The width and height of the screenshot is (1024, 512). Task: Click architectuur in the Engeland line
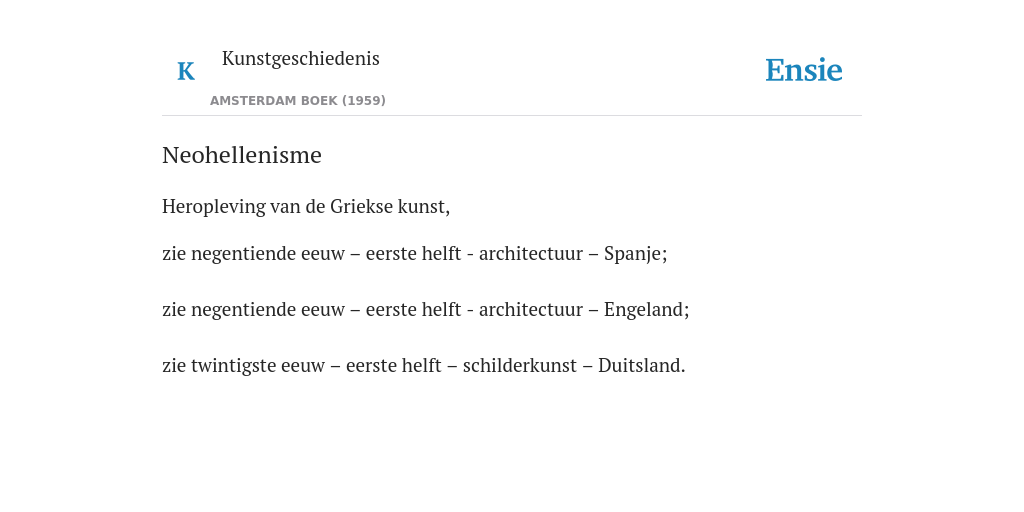[531, 310]
